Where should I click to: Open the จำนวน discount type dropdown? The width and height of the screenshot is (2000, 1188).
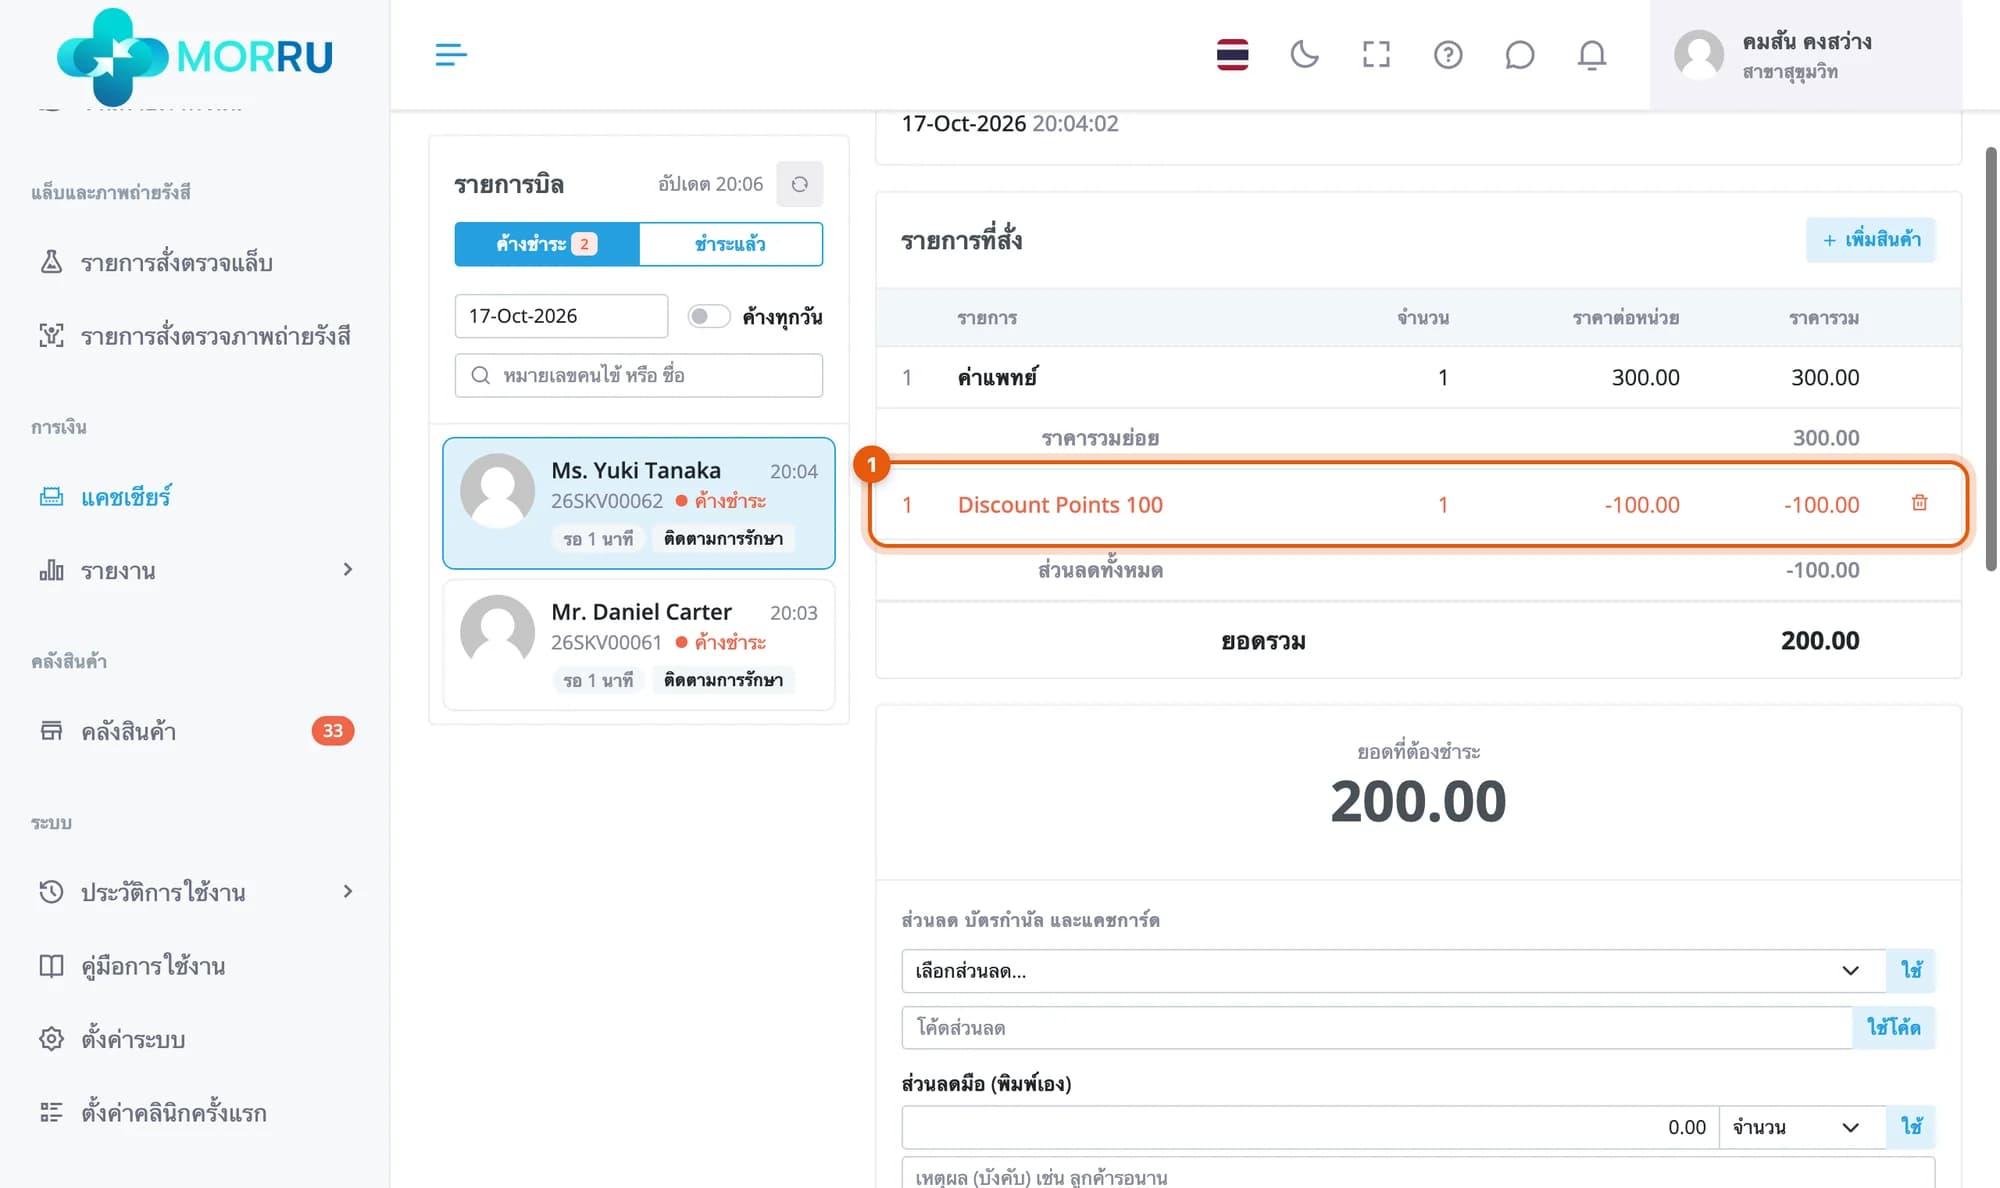[x=1802, y=1127]
